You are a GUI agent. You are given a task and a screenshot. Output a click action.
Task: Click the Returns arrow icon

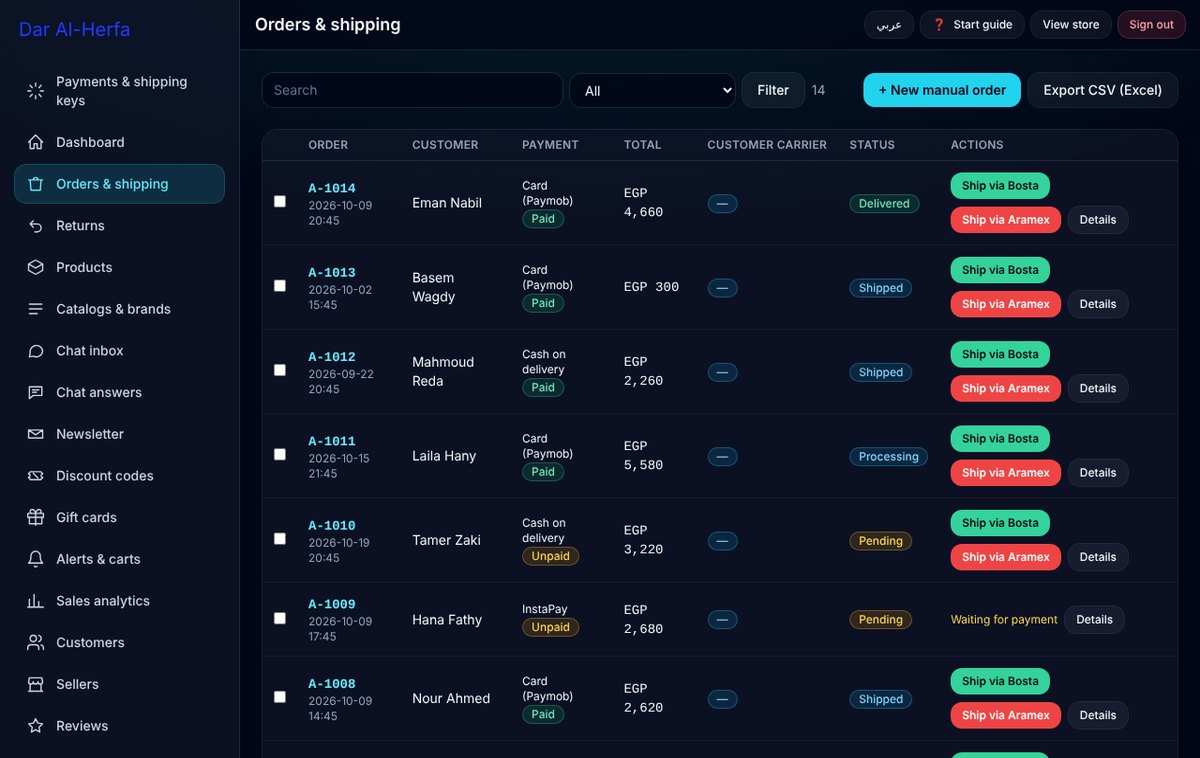click(36, 226)
